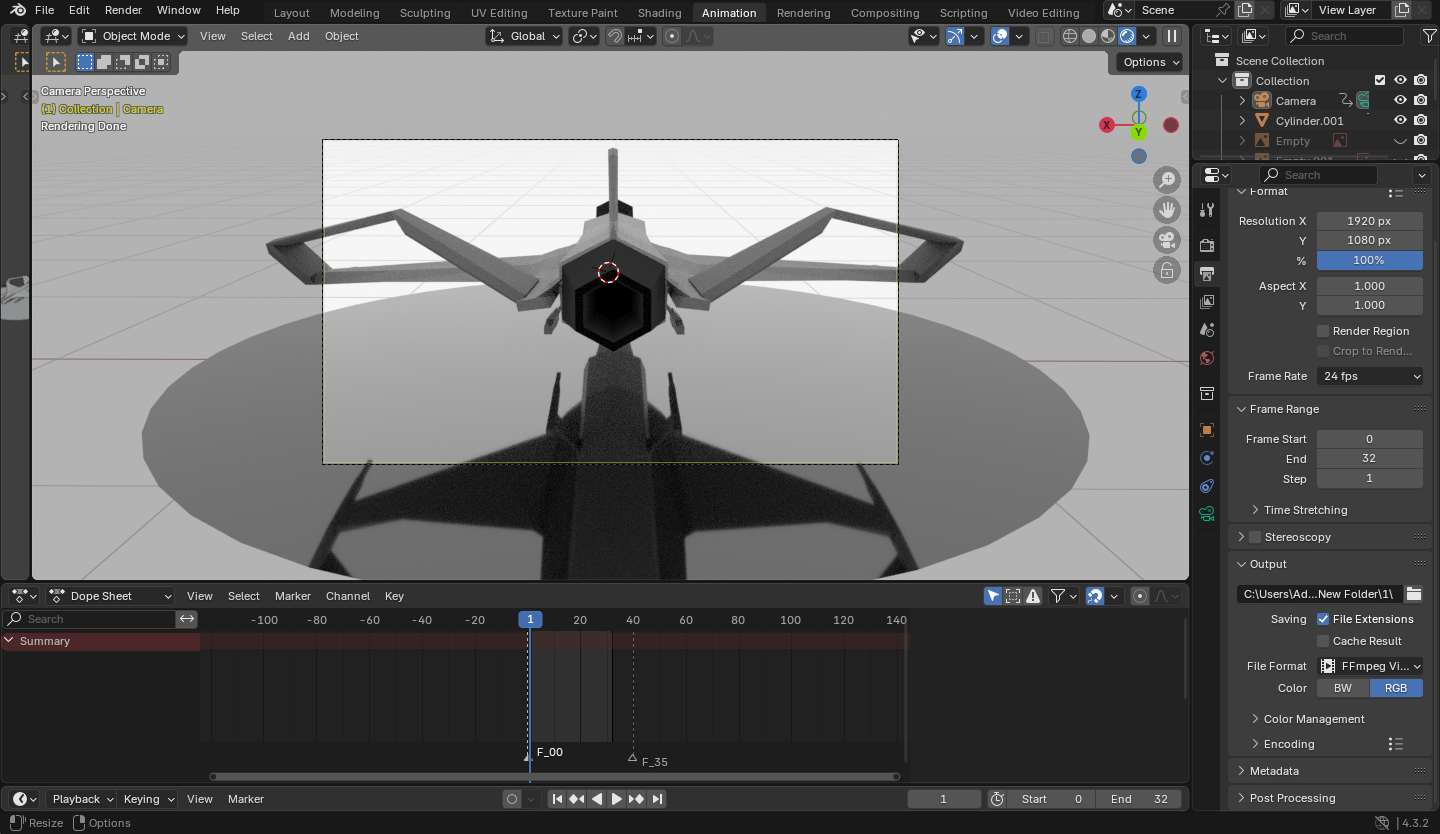Open the Render menu

(124, 10)
